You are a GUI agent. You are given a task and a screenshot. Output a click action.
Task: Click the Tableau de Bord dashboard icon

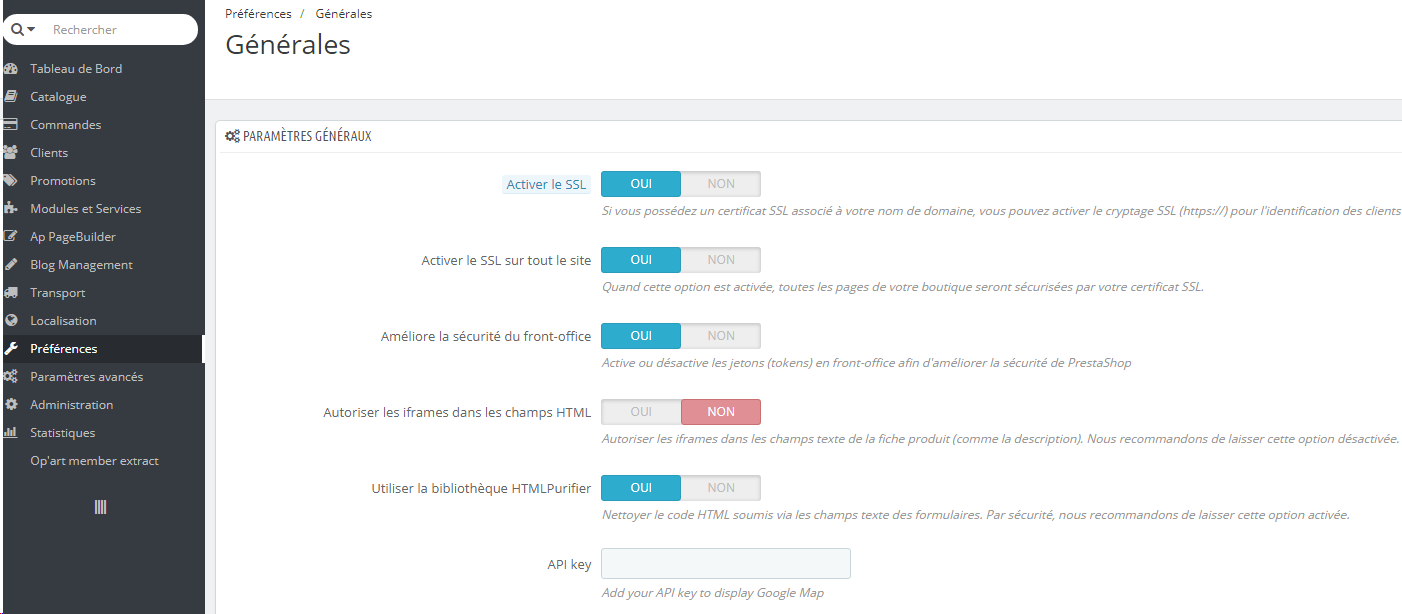click(x=11, y=69)
